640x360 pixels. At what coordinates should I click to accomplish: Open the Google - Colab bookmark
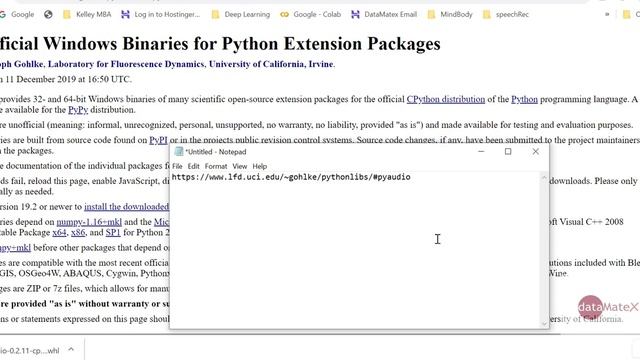point(311,14)
